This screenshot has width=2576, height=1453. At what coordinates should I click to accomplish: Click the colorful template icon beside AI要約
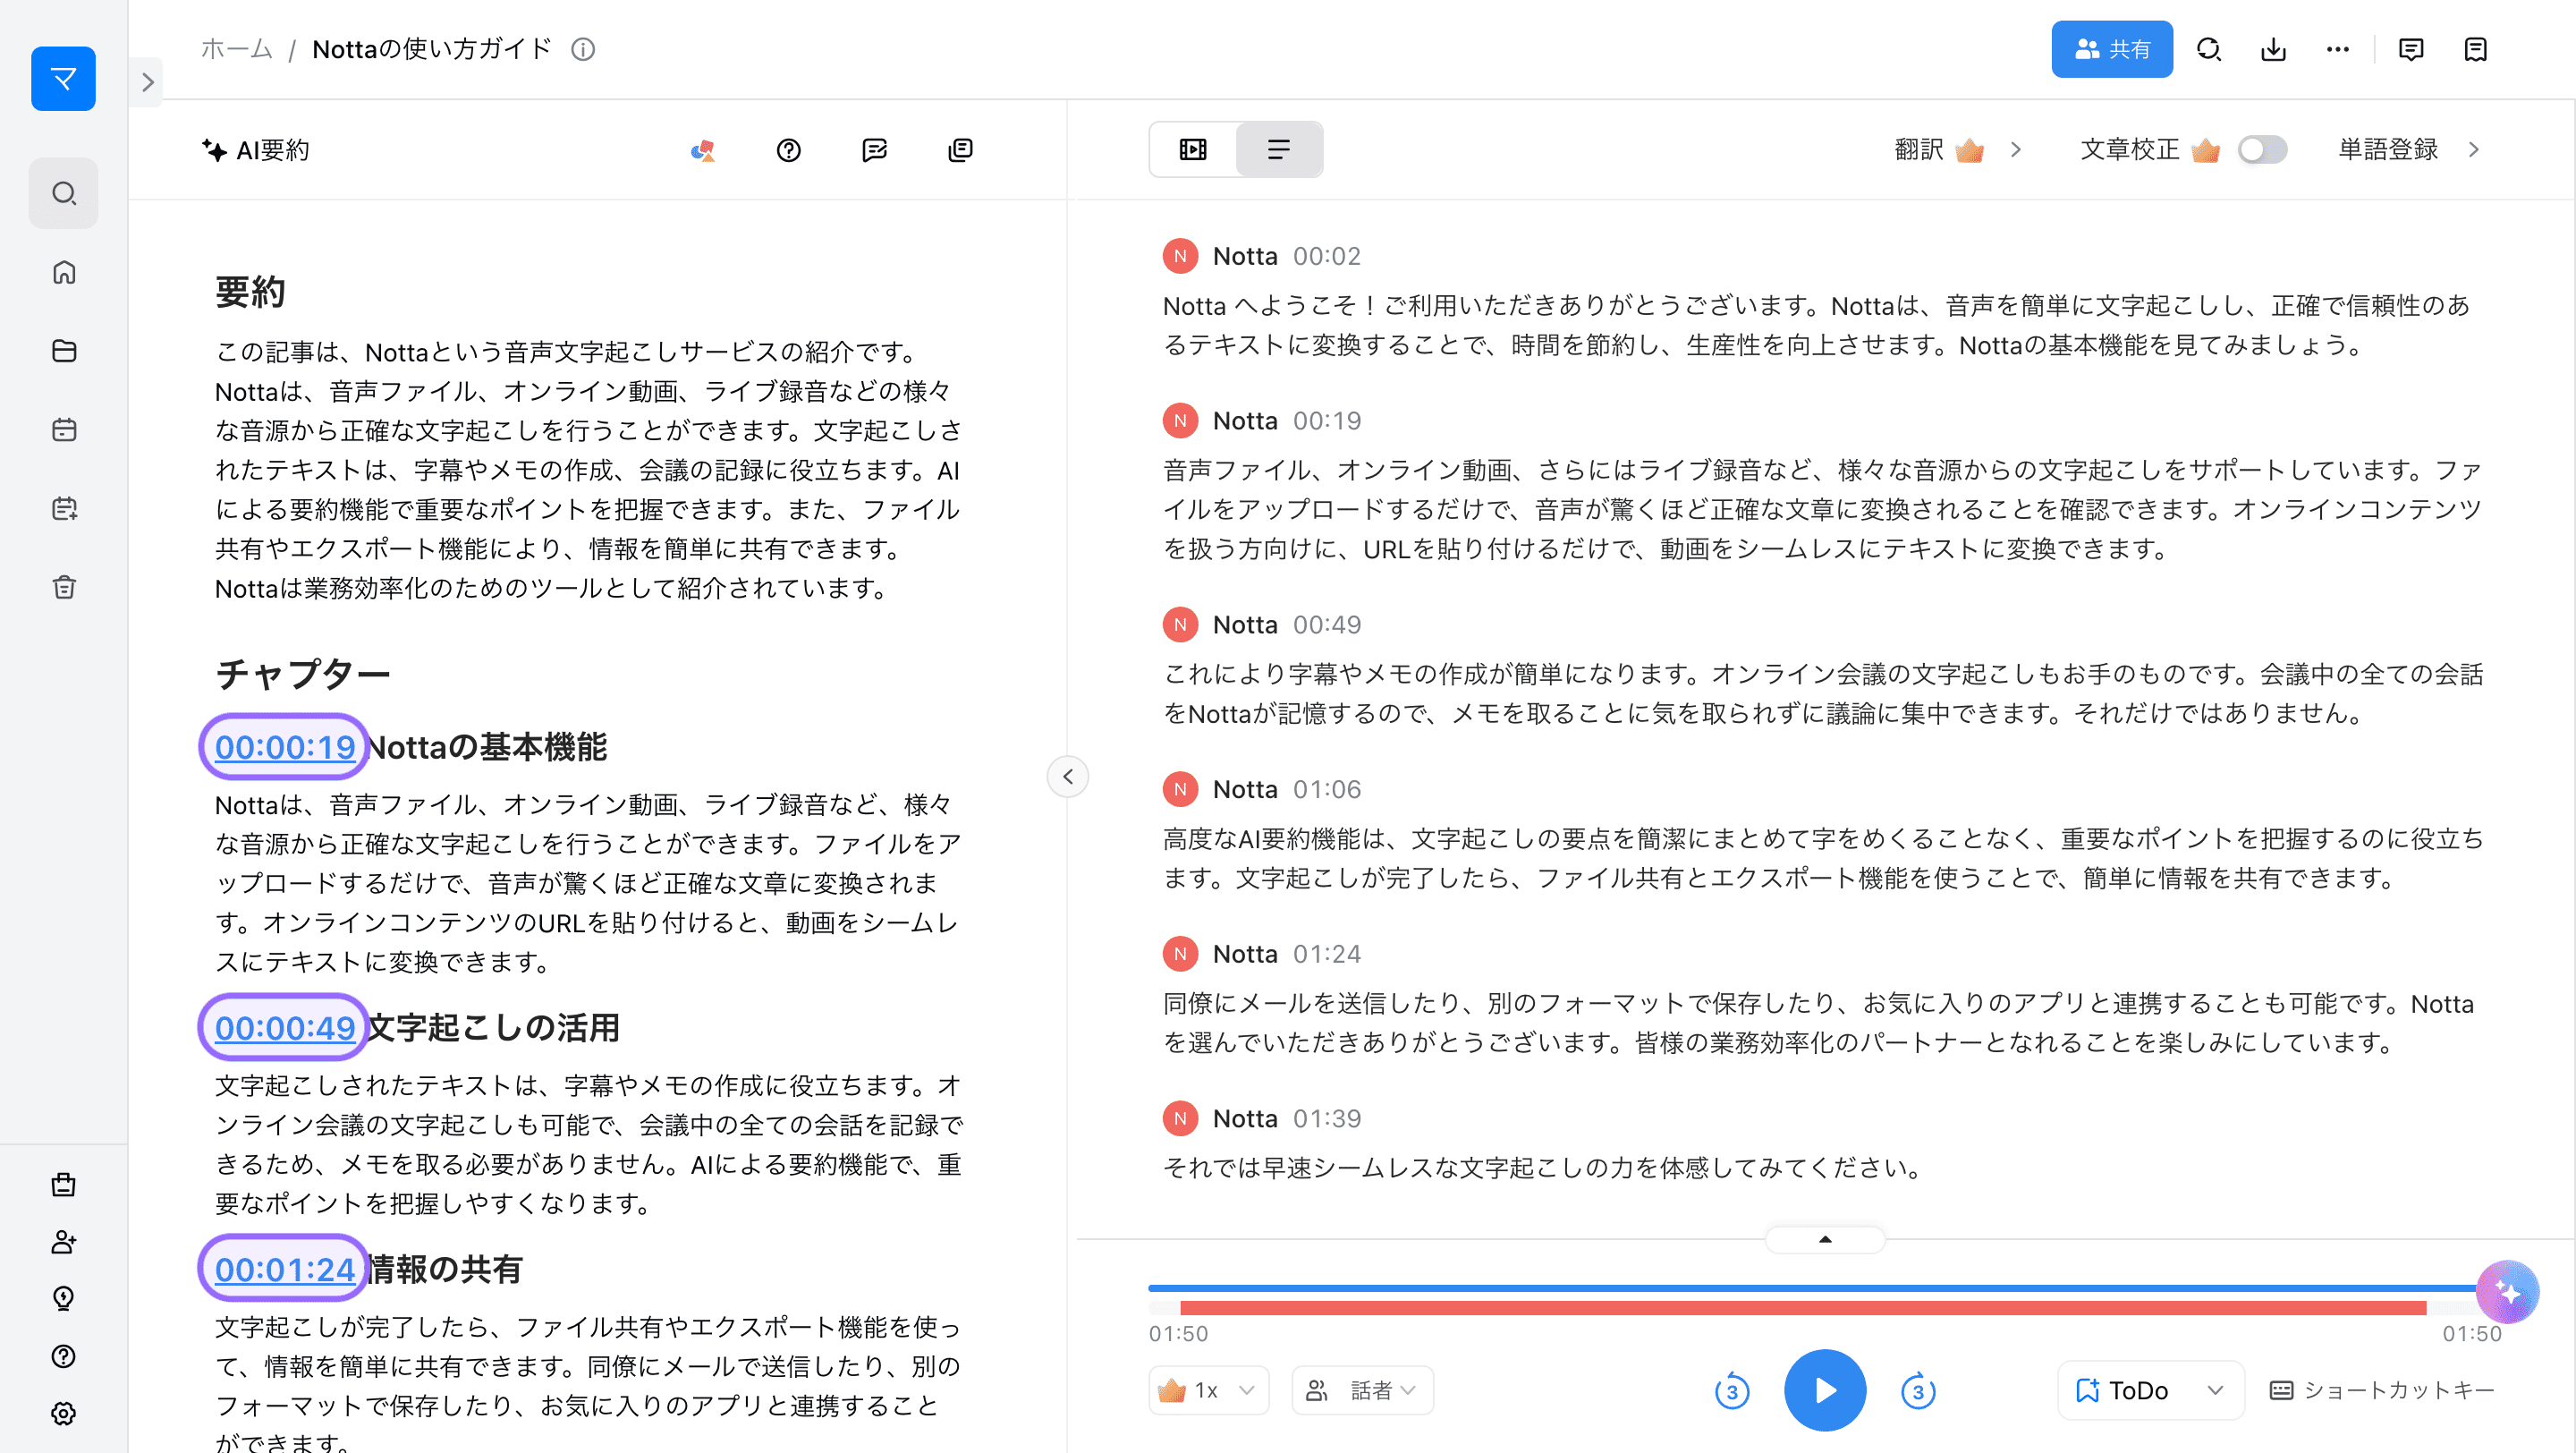(x=703, y=150)
